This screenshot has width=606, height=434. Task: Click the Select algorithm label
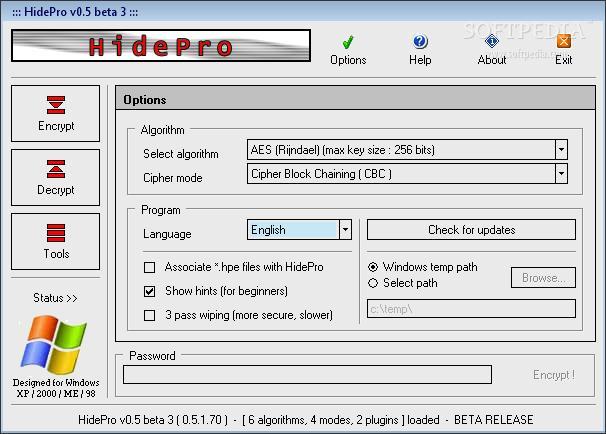(180, 154)
